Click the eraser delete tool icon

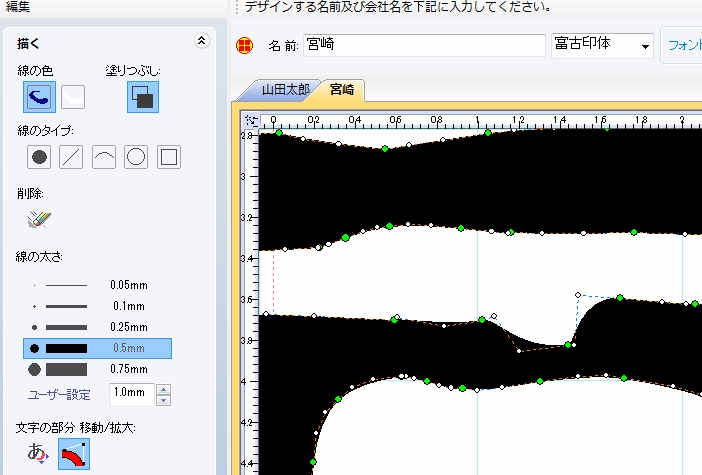pyautogui.click(x=40, y=217)
